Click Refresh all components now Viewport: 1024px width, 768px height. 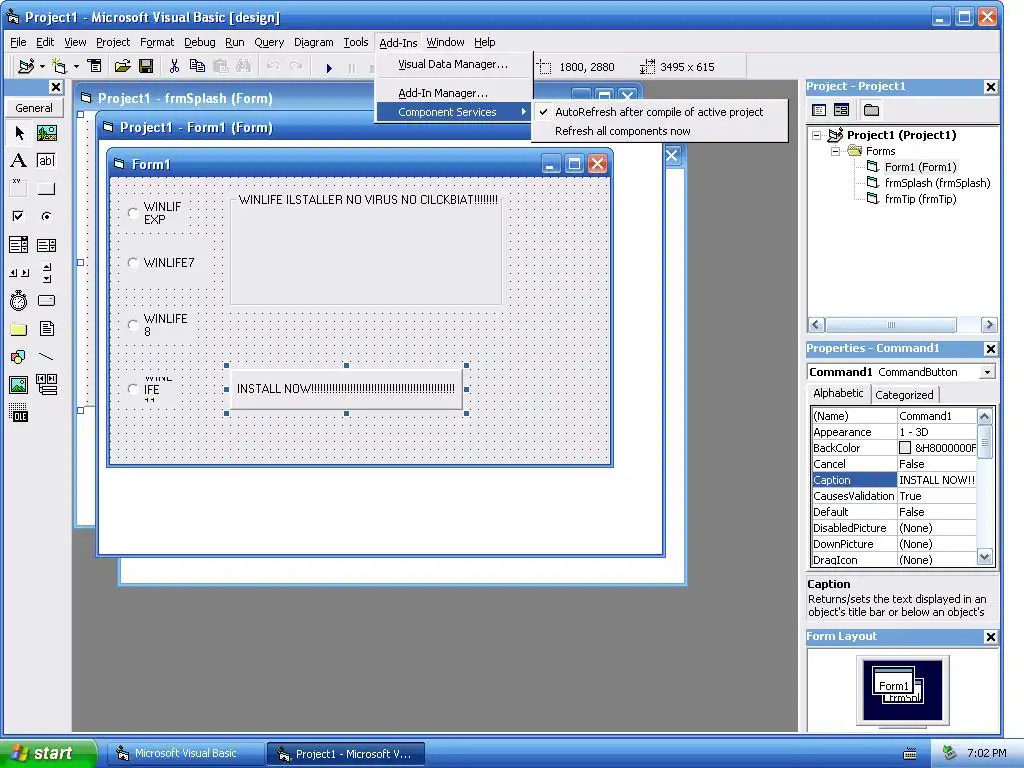point(659,131)
